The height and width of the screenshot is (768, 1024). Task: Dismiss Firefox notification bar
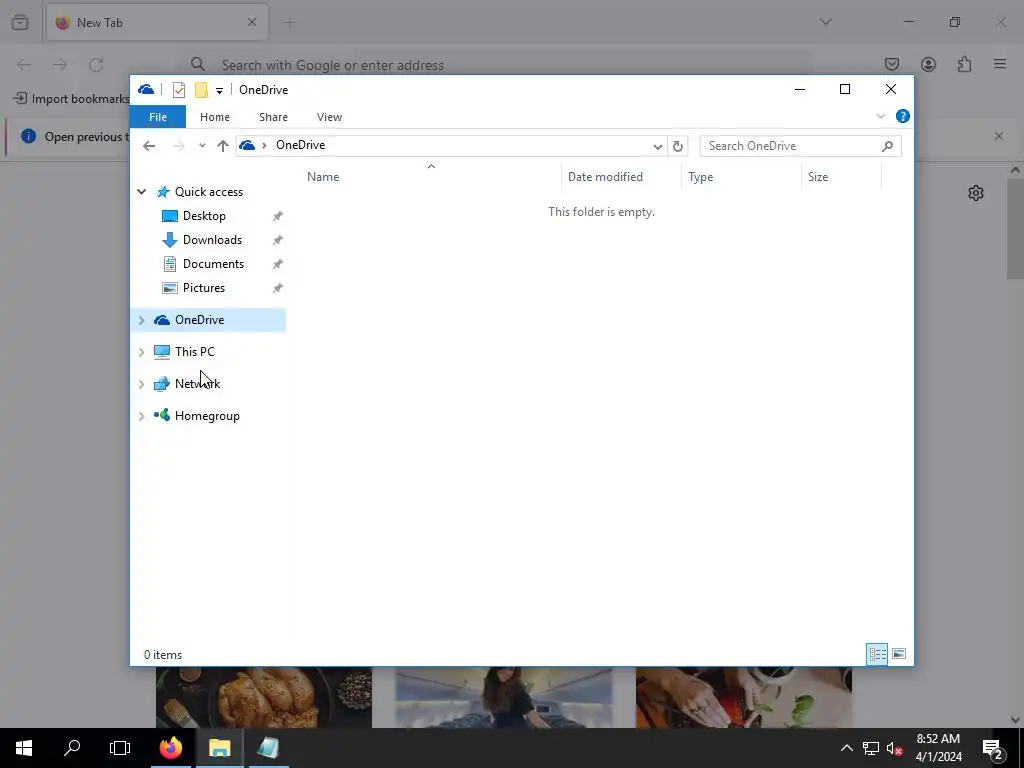999,136
